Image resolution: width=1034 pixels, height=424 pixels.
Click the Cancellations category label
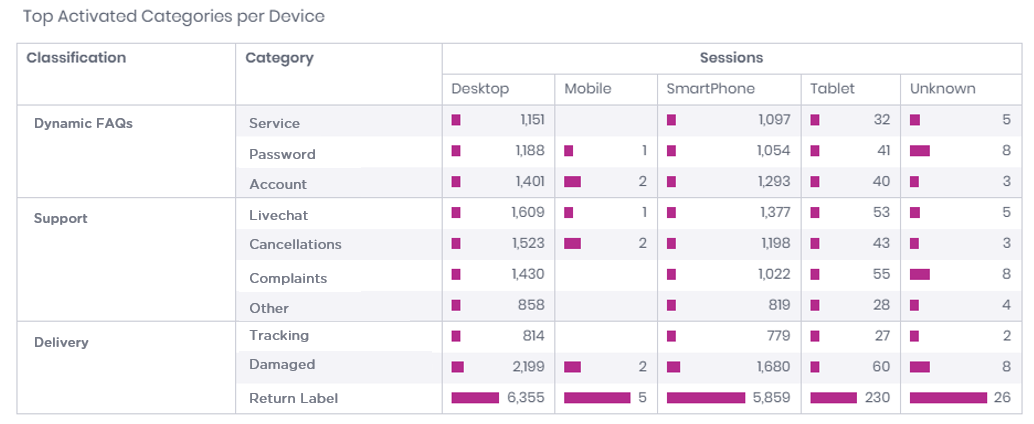pos(295,245)
